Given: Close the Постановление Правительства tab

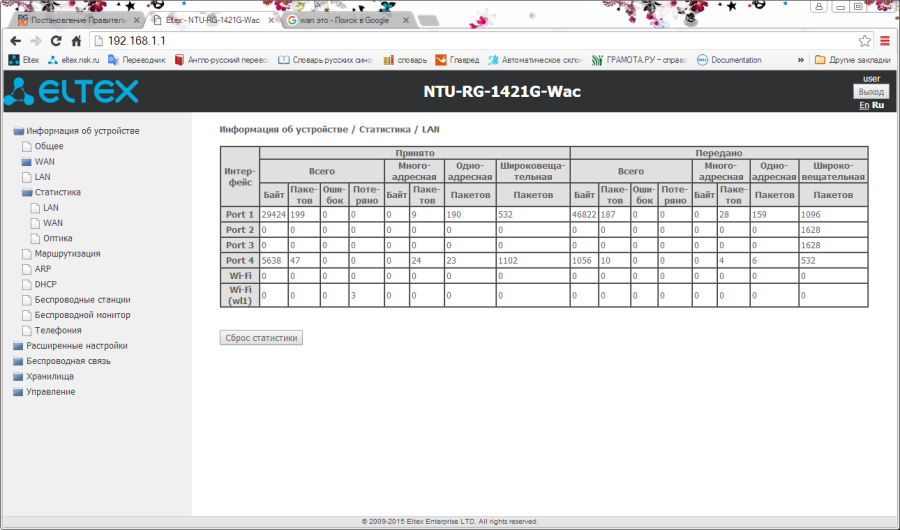Looking at the screenshot, I should pos(137,20).
